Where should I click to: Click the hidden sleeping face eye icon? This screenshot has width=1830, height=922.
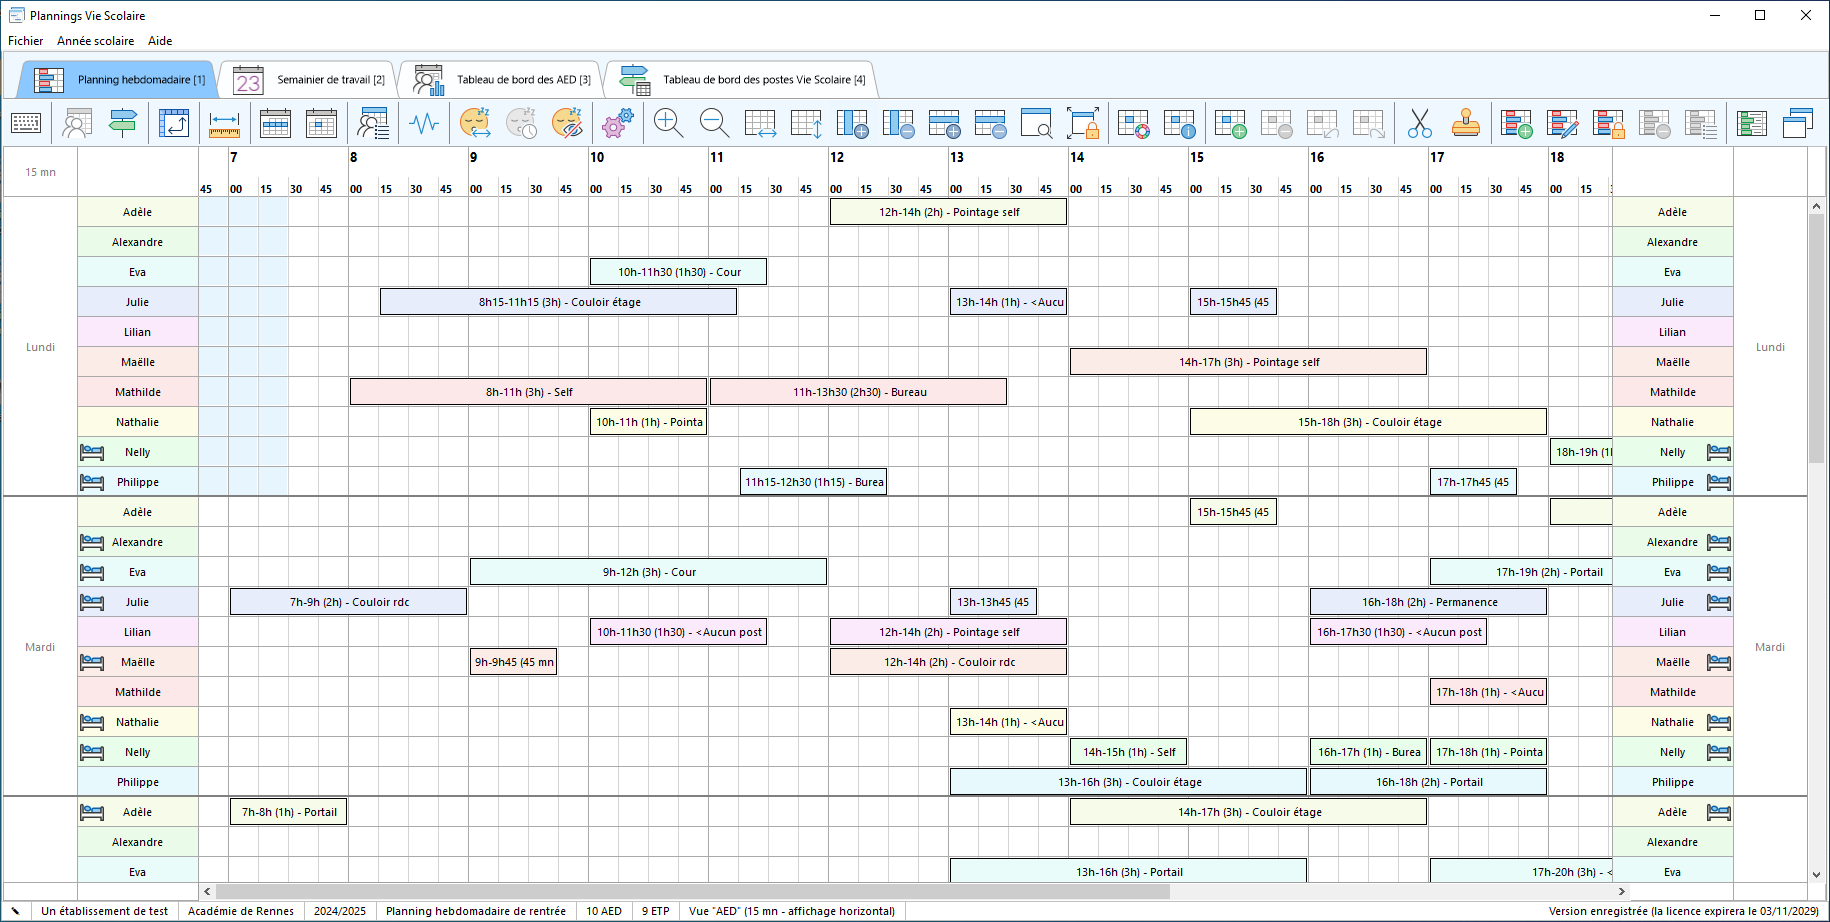(567, 123)
